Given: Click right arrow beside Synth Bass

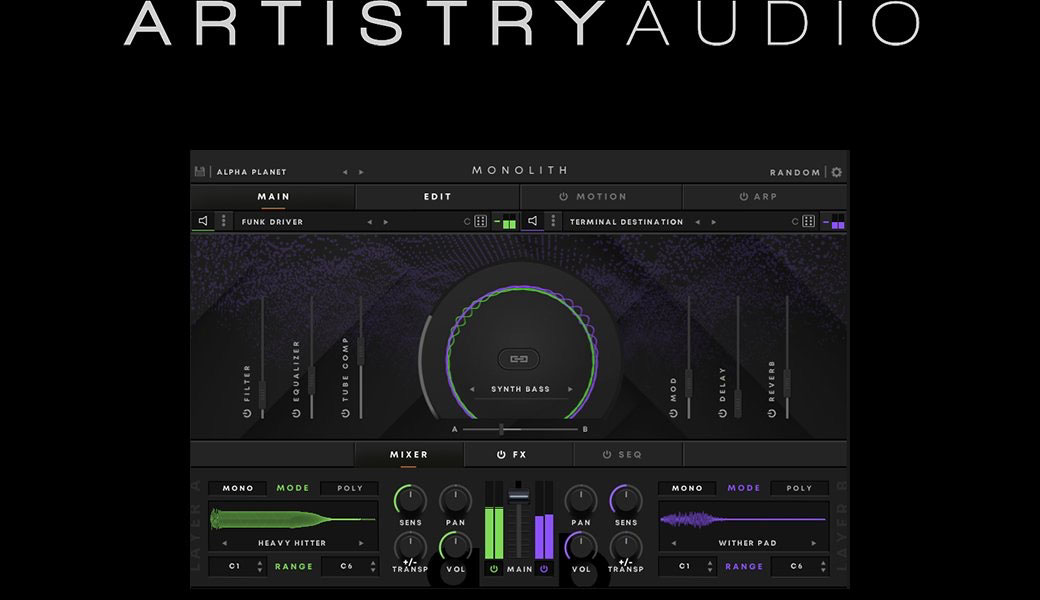Looking at the screenshot, I should (570, 389).
